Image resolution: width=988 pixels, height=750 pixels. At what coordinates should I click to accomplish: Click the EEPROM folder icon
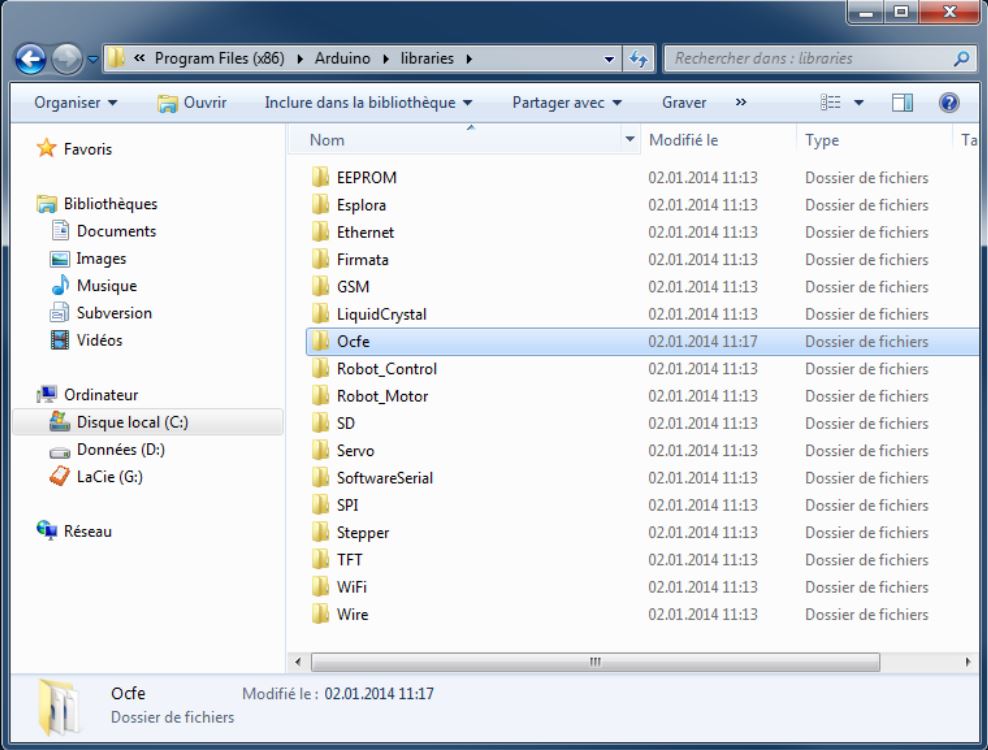[x=320, y=178]
